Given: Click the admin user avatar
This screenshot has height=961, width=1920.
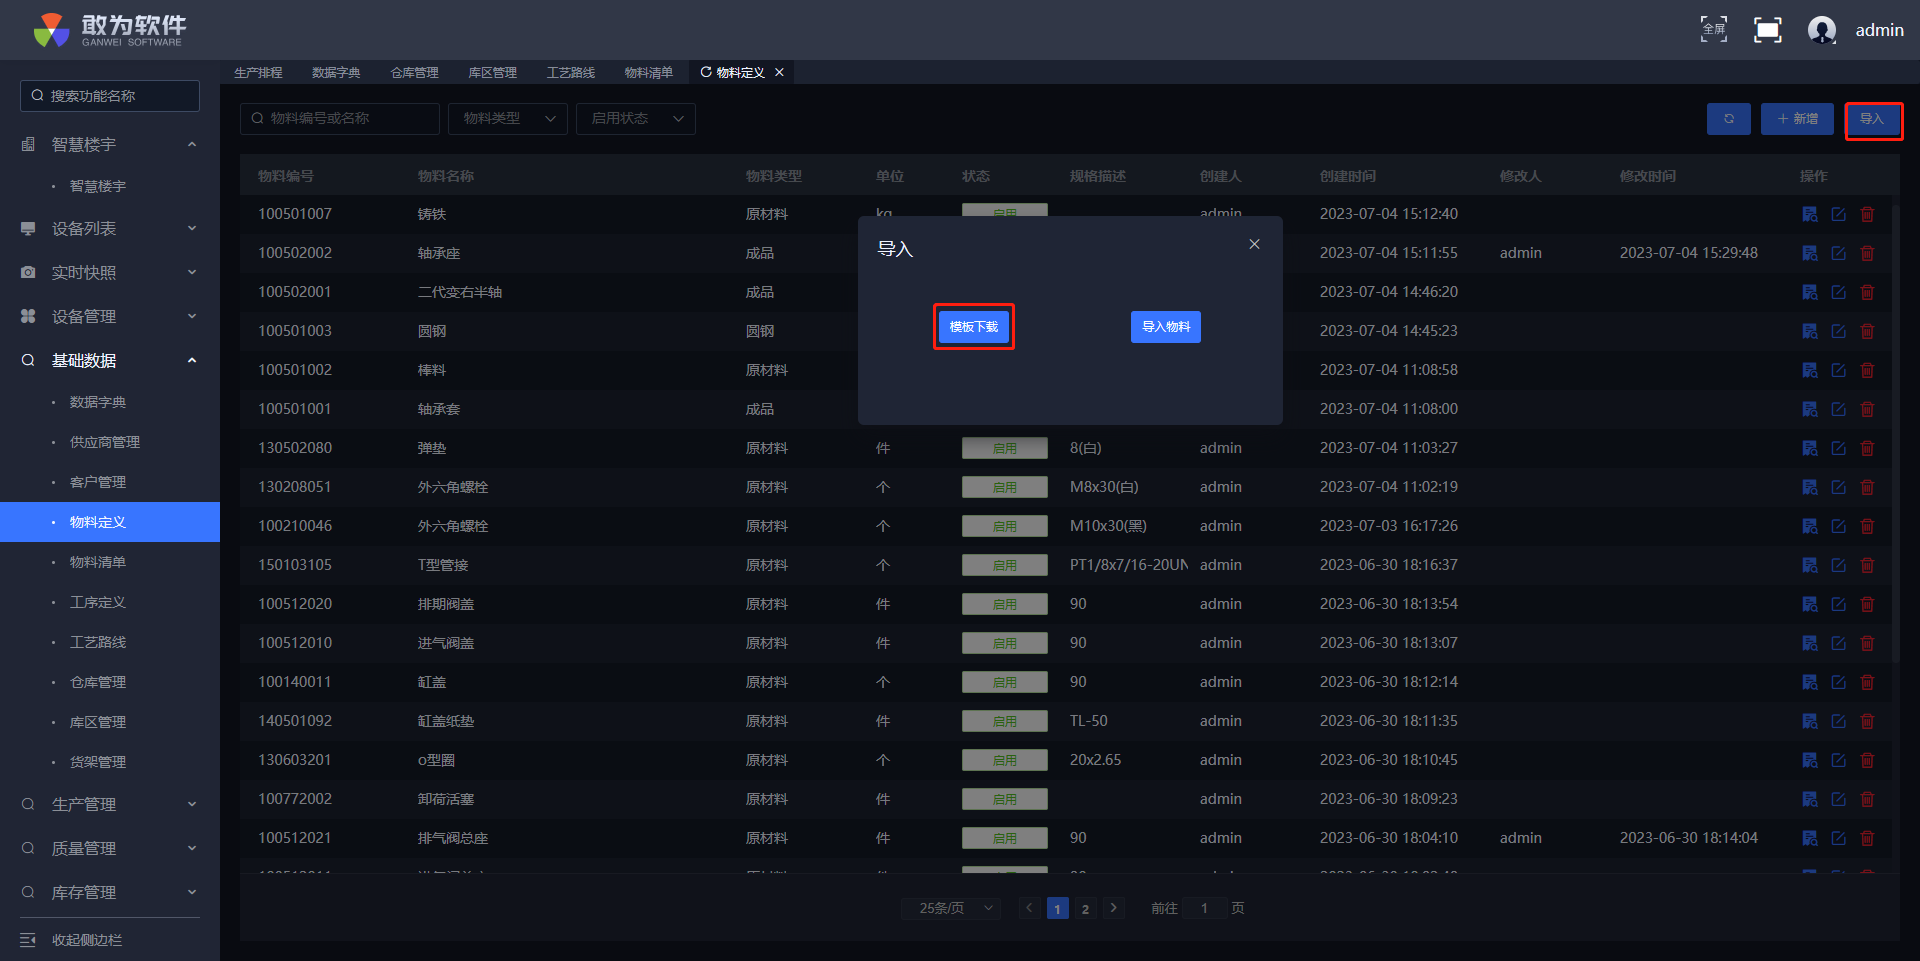Looking at the screenshot, I should pyautogui.click(x=1821, y=30).
